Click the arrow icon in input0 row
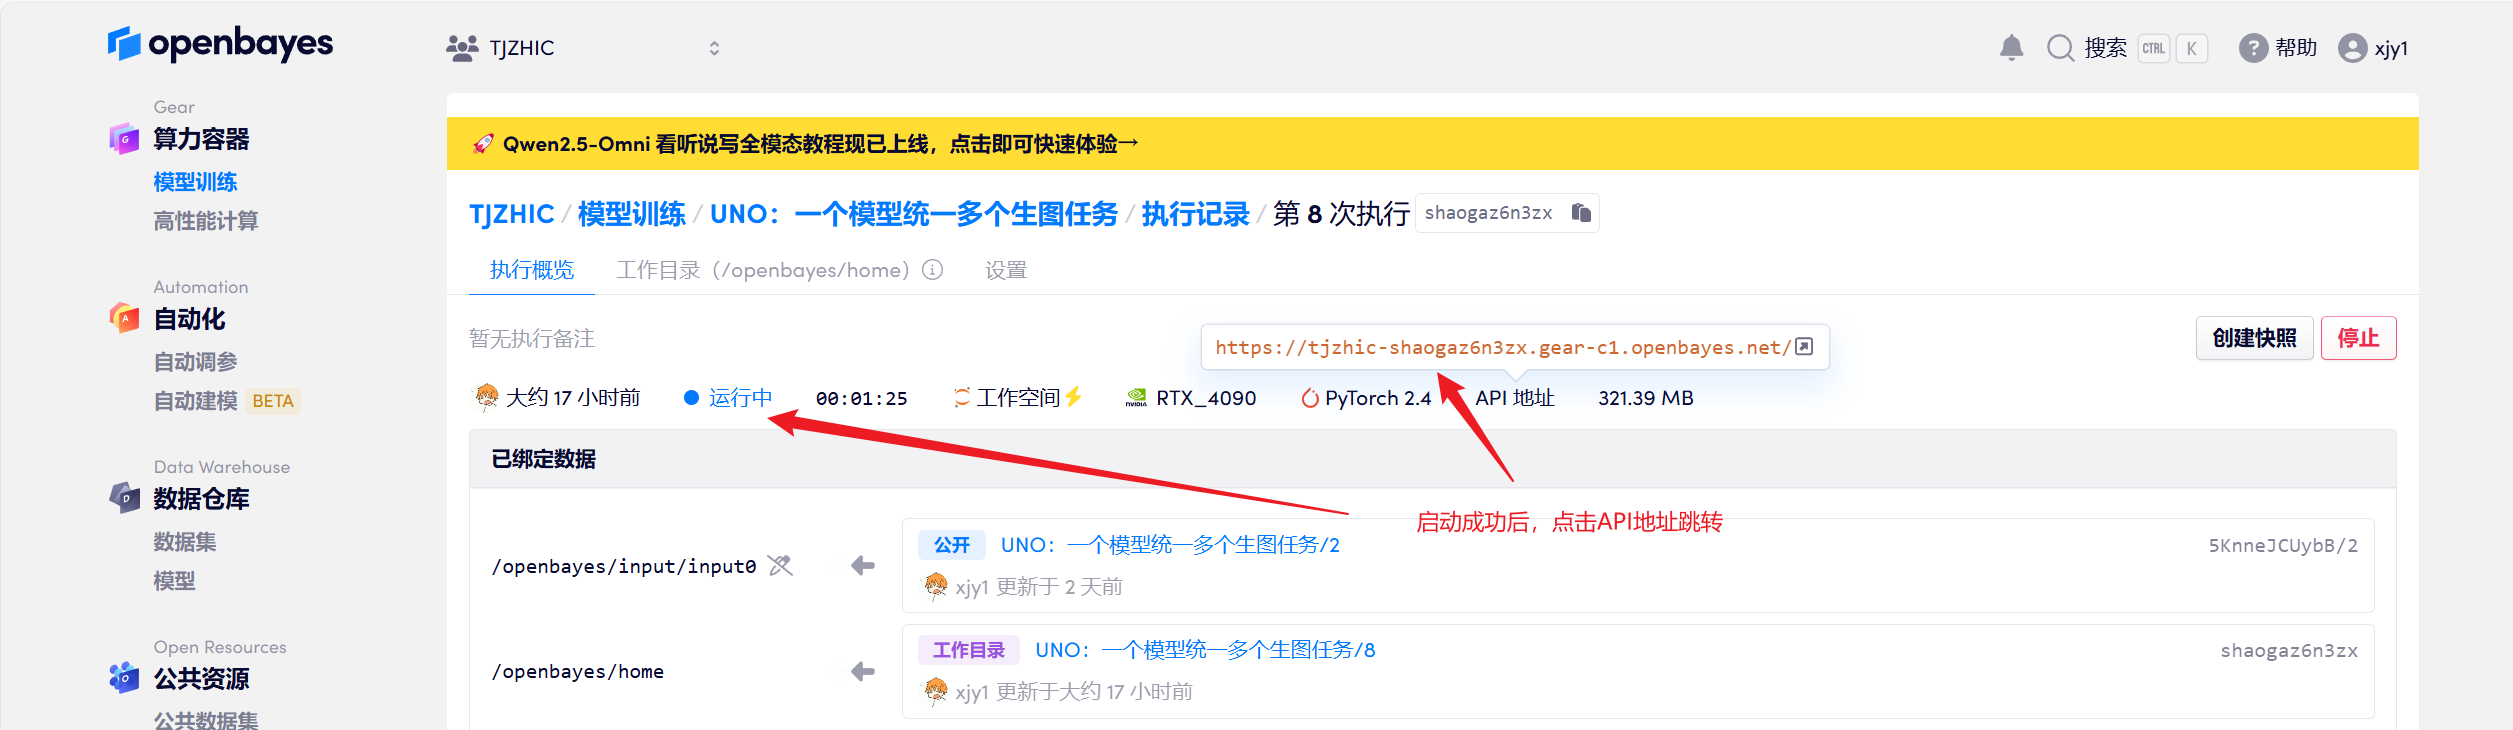Screen dimensions: 2513x730 (x=862, y=566)
